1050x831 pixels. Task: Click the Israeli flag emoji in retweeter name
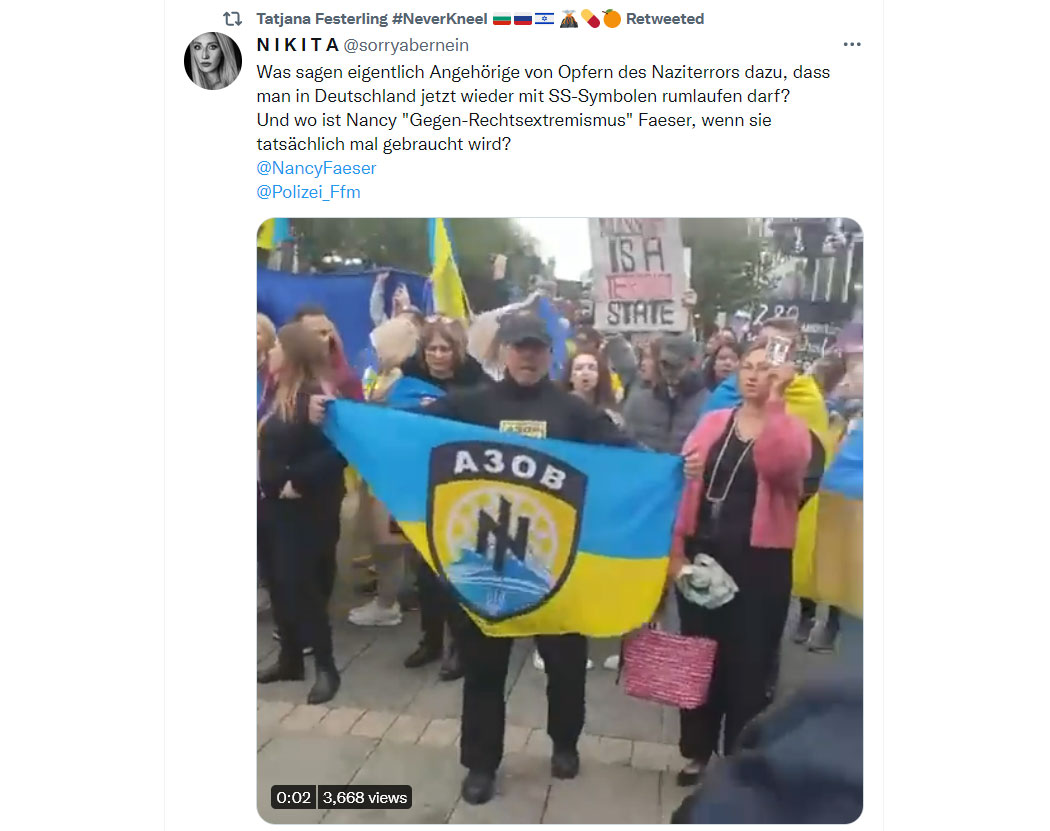click(544, 19)
